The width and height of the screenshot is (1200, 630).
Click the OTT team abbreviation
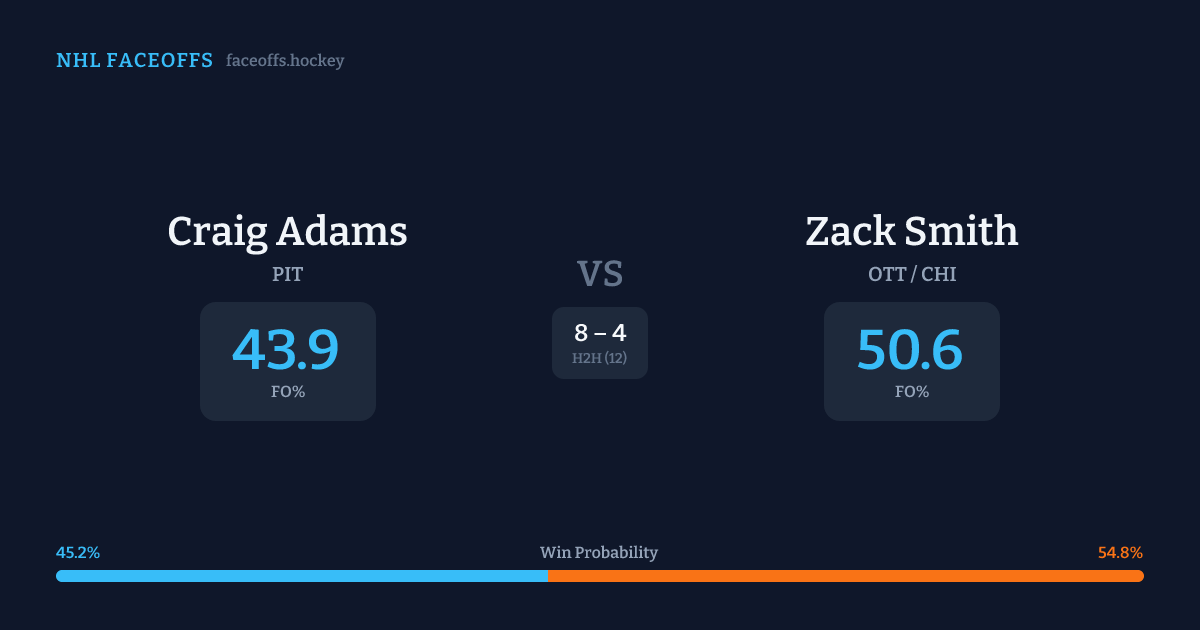(x=887, y=274)
